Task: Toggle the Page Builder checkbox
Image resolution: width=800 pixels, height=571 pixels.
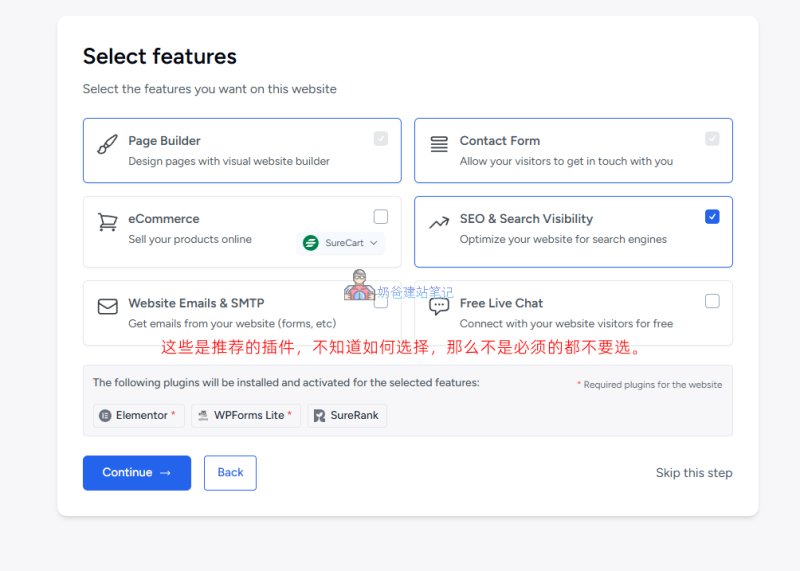Action: click(x=381, y=139)
